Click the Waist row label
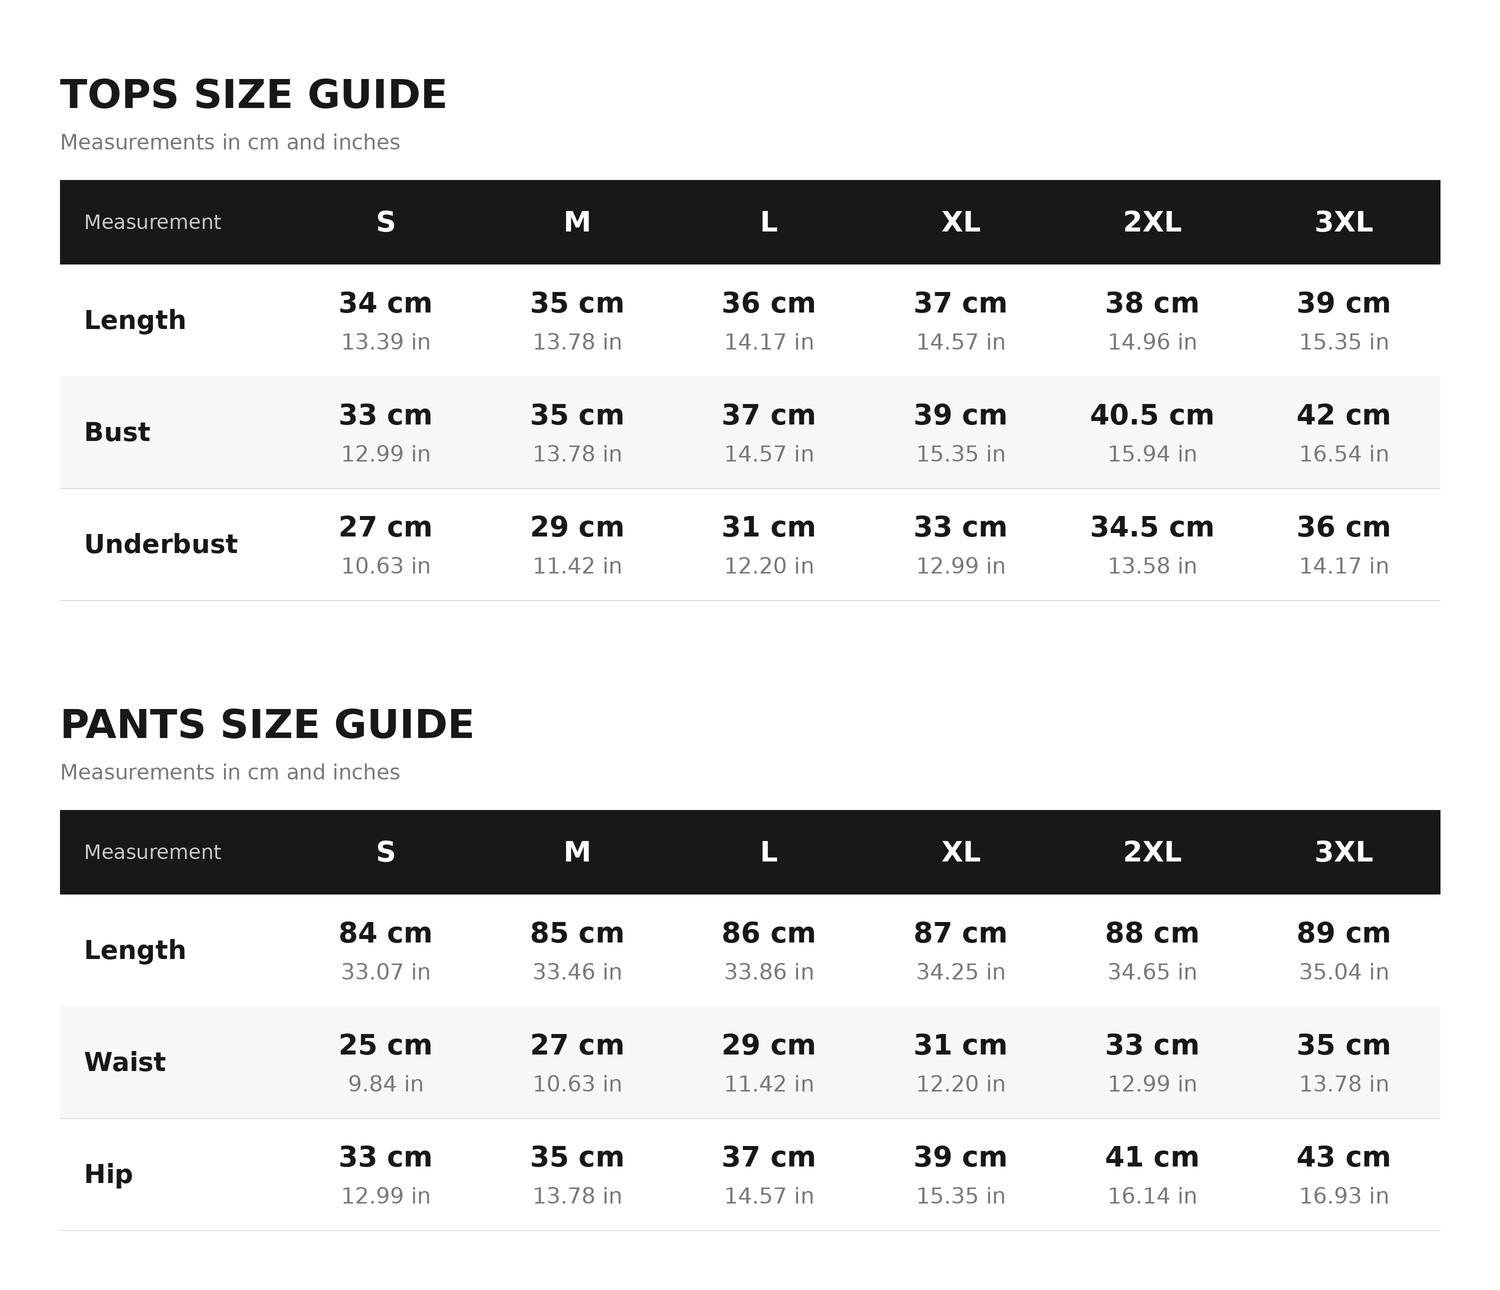1500x1290 pixels. point(125,1062)
